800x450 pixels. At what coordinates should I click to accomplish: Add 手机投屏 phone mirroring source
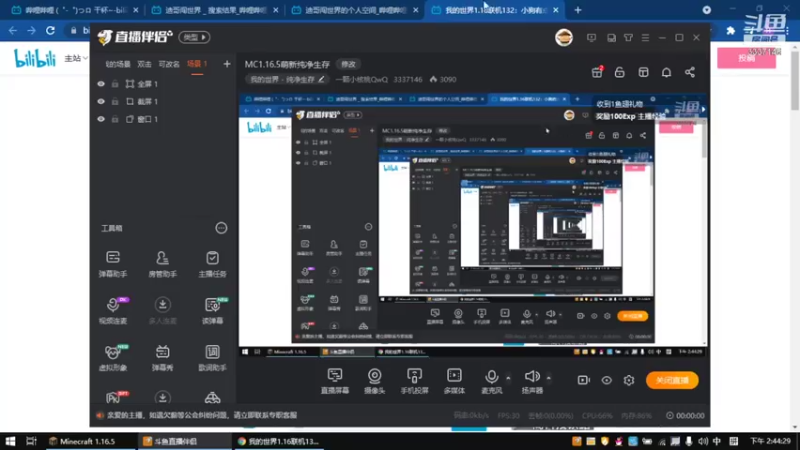pos(414,381)
